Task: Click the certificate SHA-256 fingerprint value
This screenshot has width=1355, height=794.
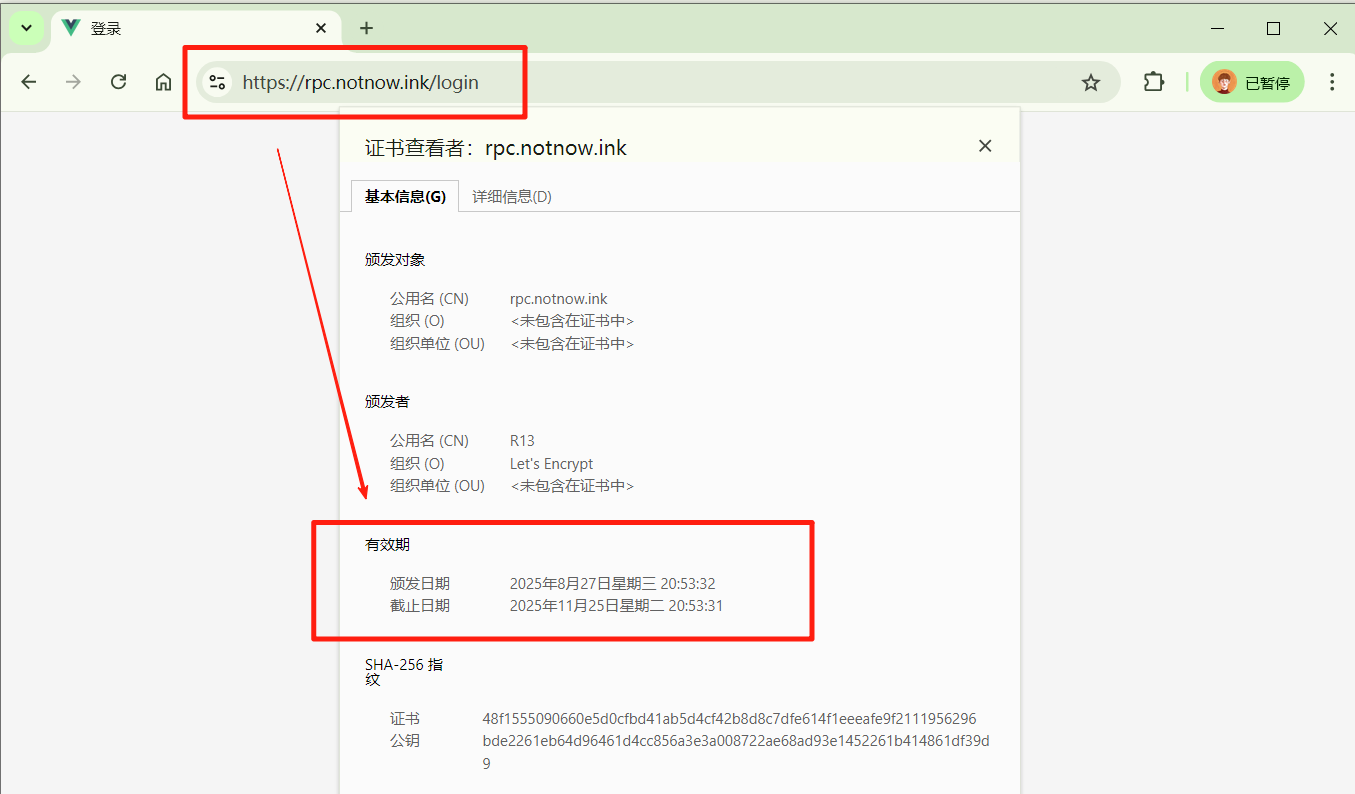Action: tap(729, 719)
